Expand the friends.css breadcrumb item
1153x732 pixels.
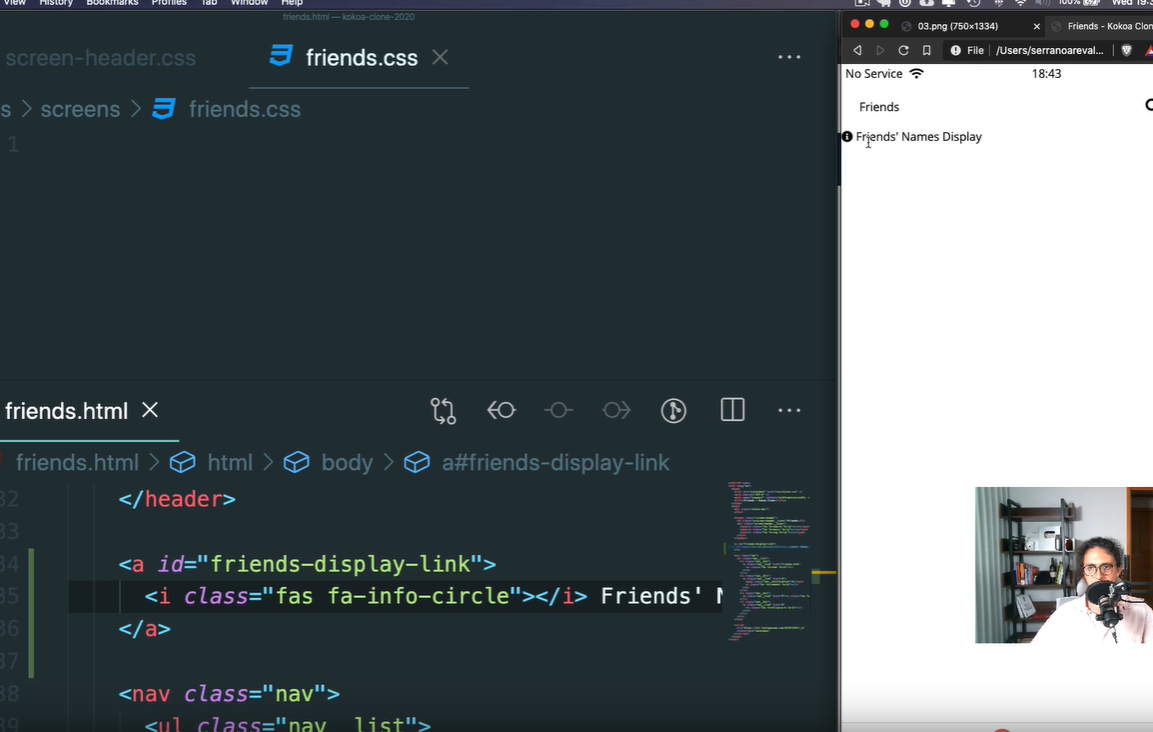(244, 109)
